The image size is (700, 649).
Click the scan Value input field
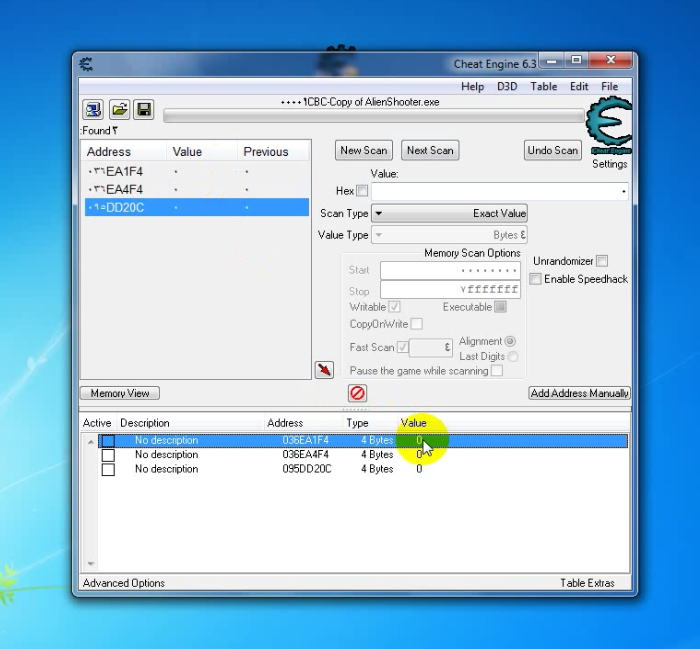pyautogui.click(x=500, y=191)
